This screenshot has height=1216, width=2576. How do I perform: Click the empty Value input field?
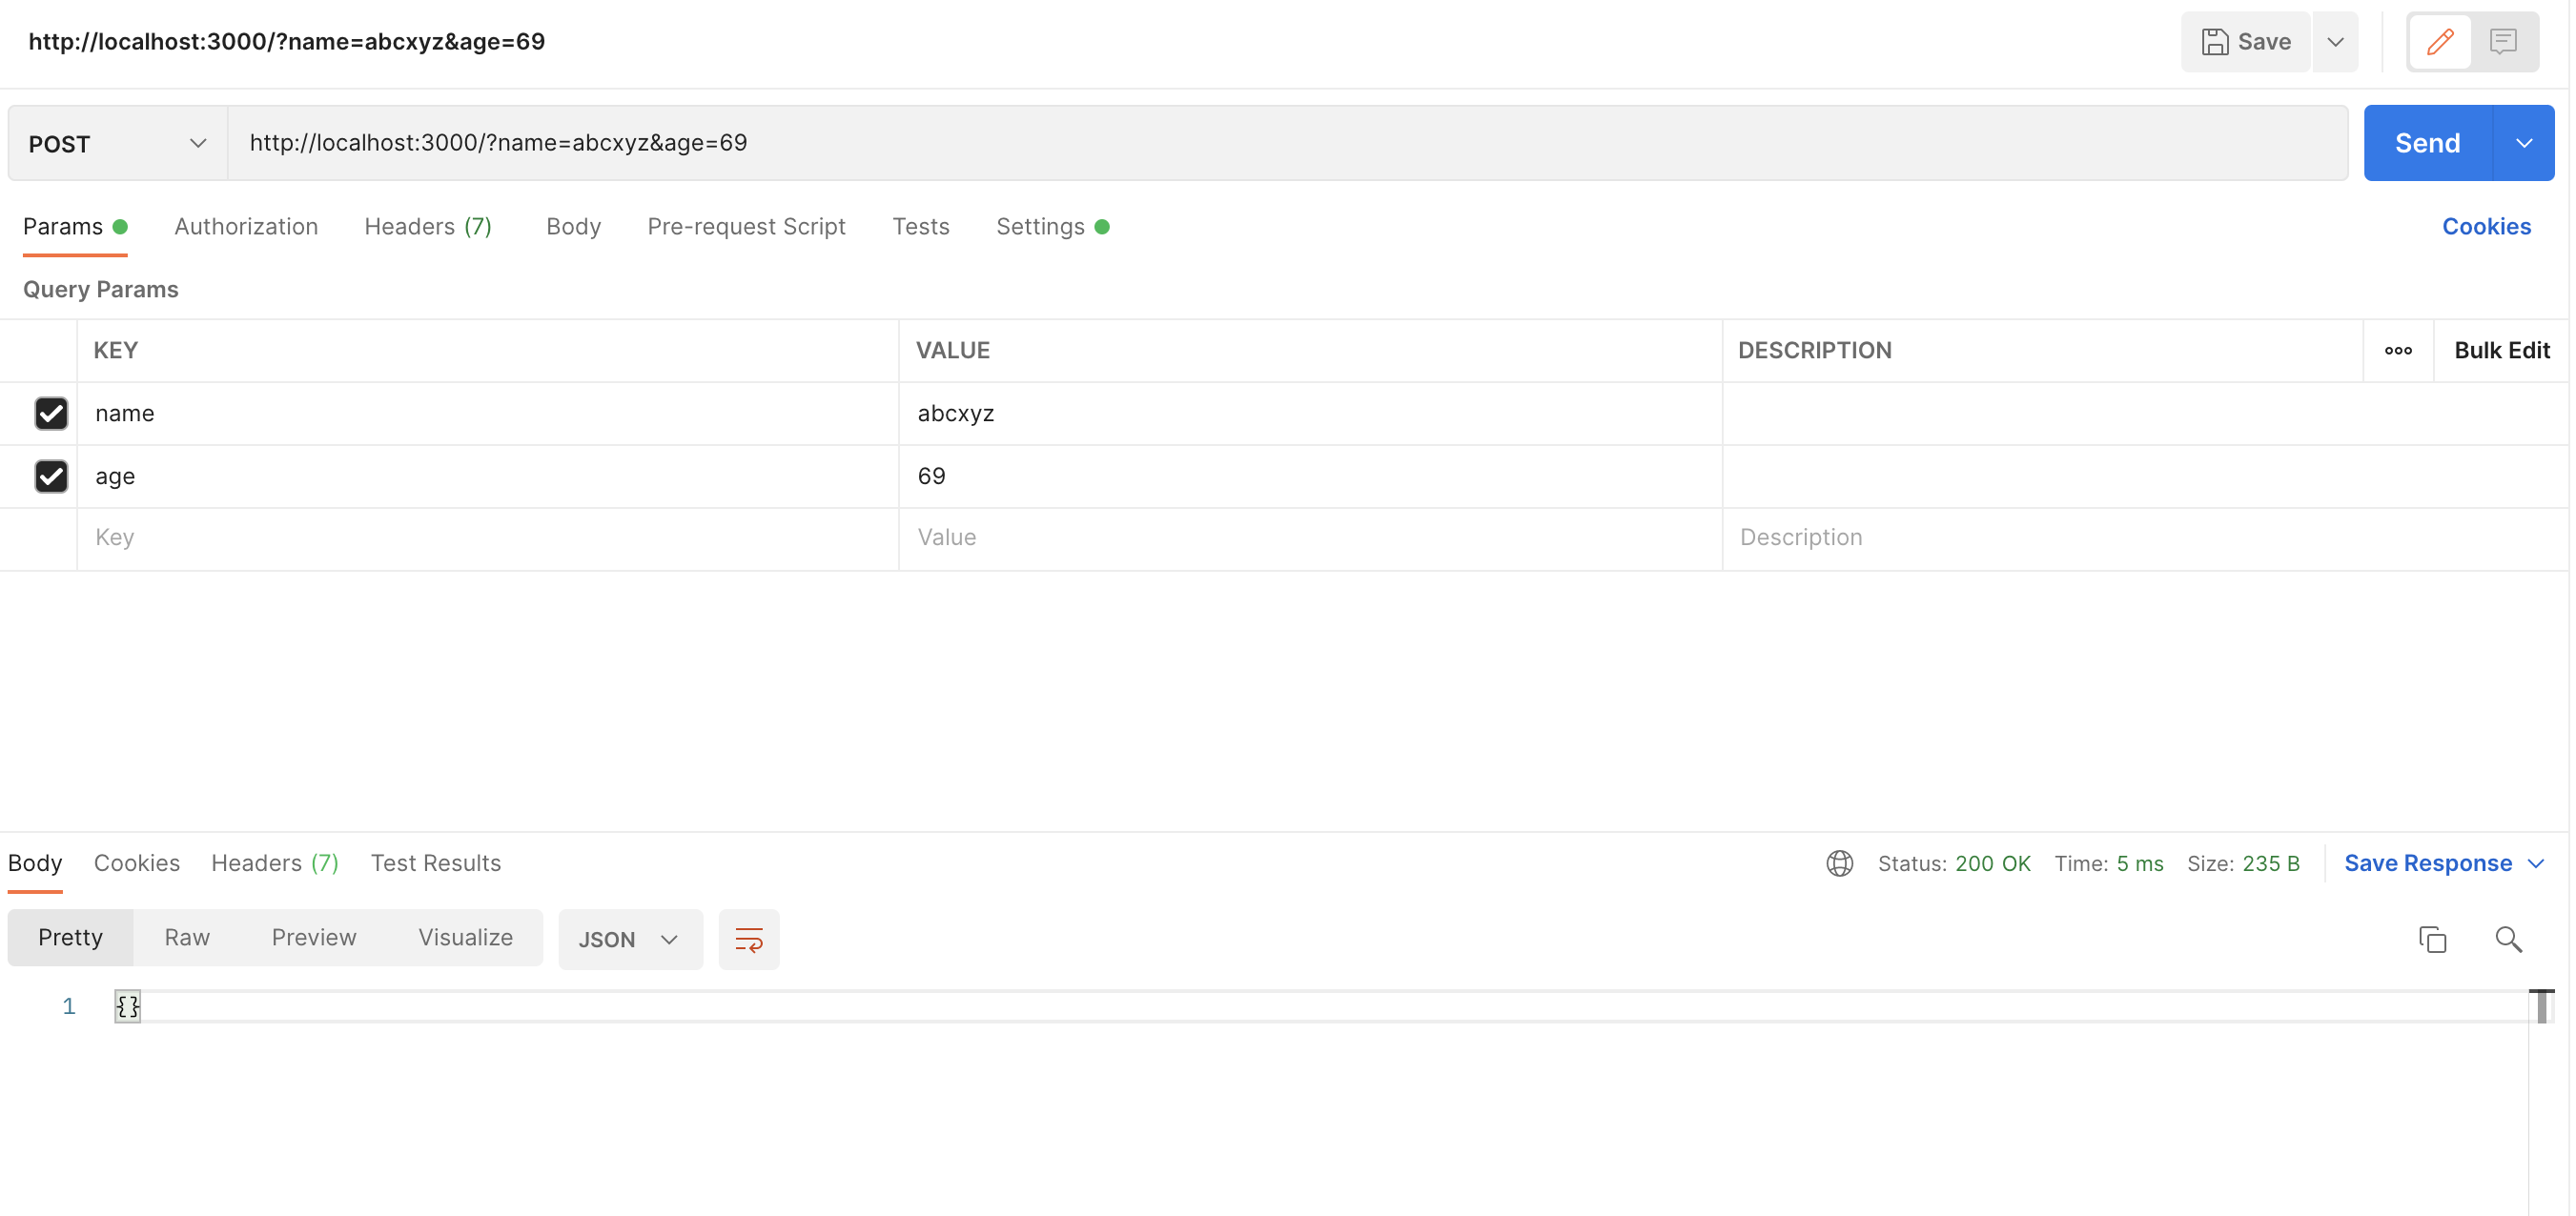click(x=1310, y=538)
